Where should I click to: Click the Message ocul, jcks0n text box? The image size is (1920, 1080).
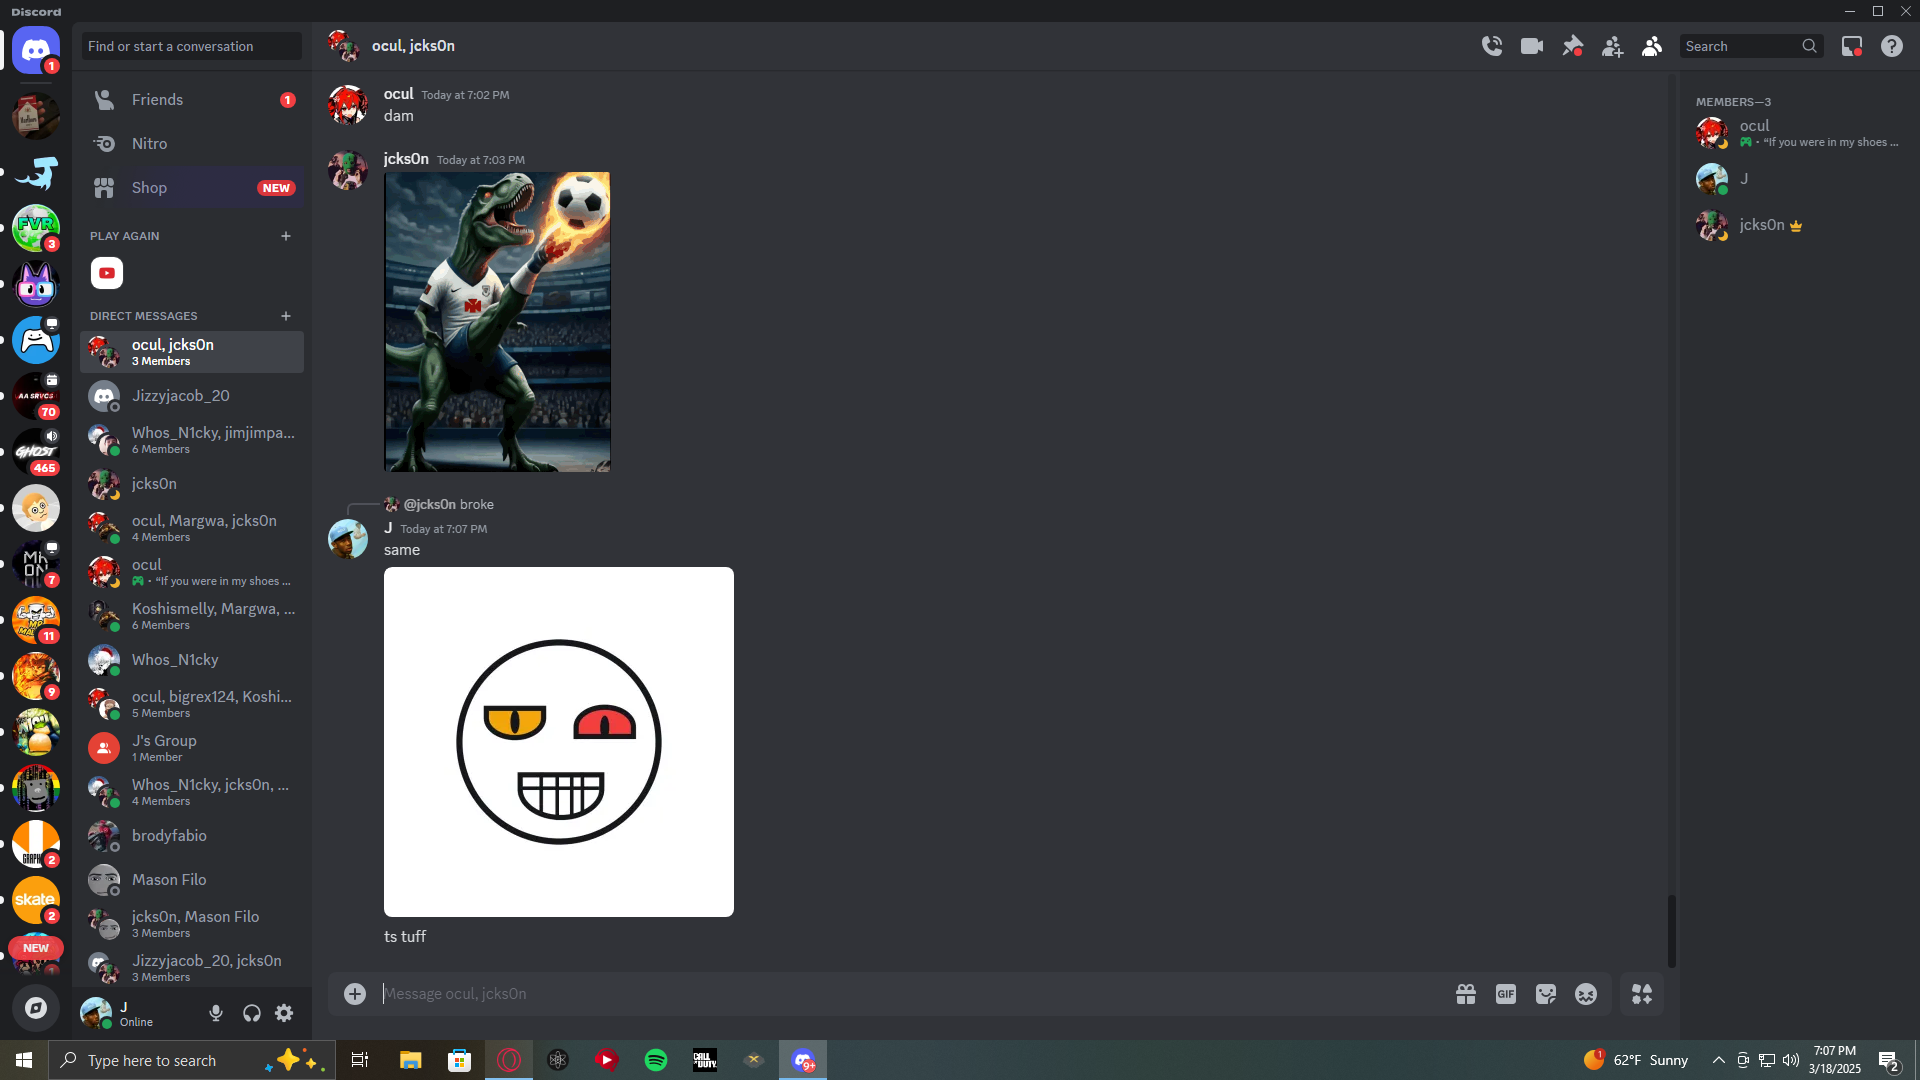click(910, 994)
